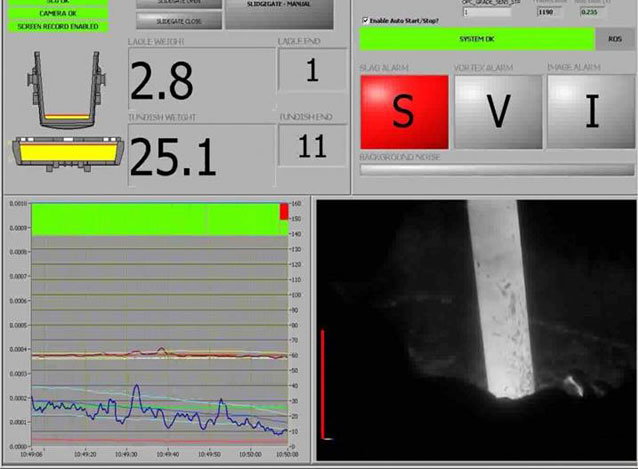
Task: Click the image alarm I indicator
Action: click(x=591, y=112)
